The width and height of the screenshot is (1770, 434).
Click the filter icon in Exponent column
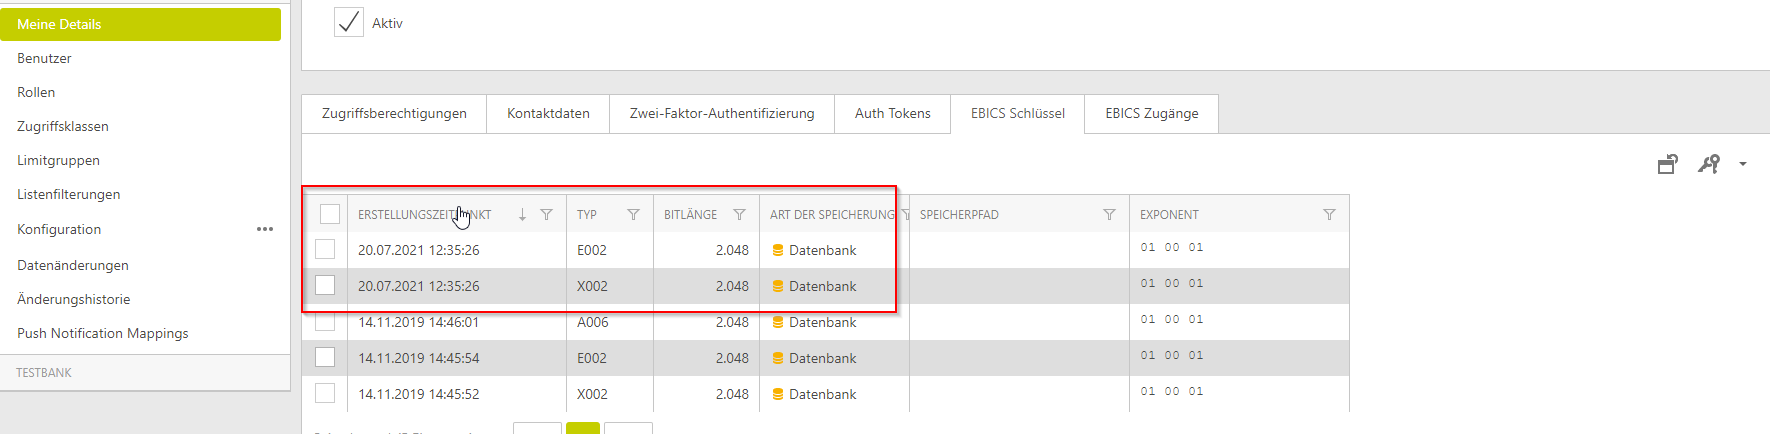click(1329, 215)
